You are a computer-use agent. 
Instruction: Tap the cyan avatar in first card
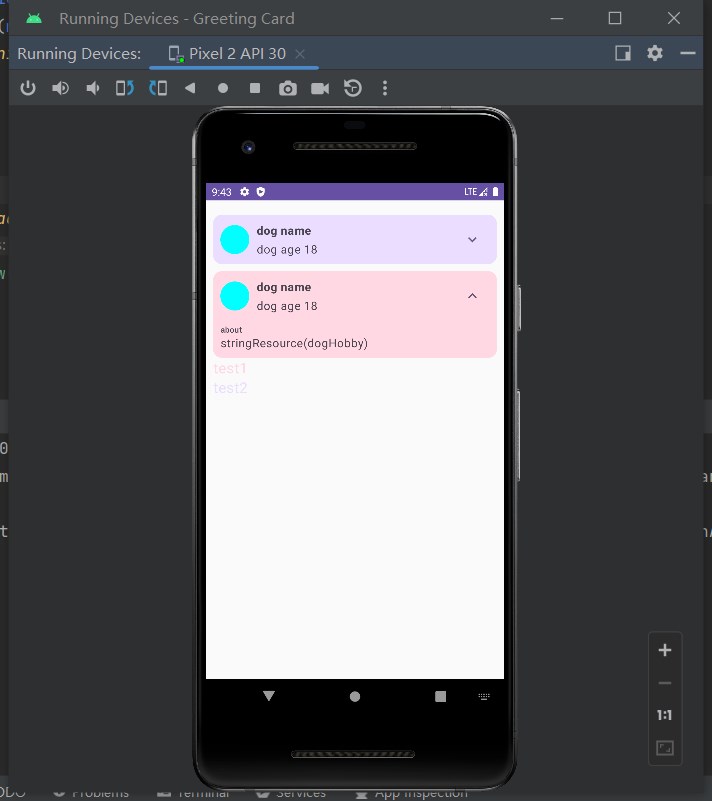point(234,240)
